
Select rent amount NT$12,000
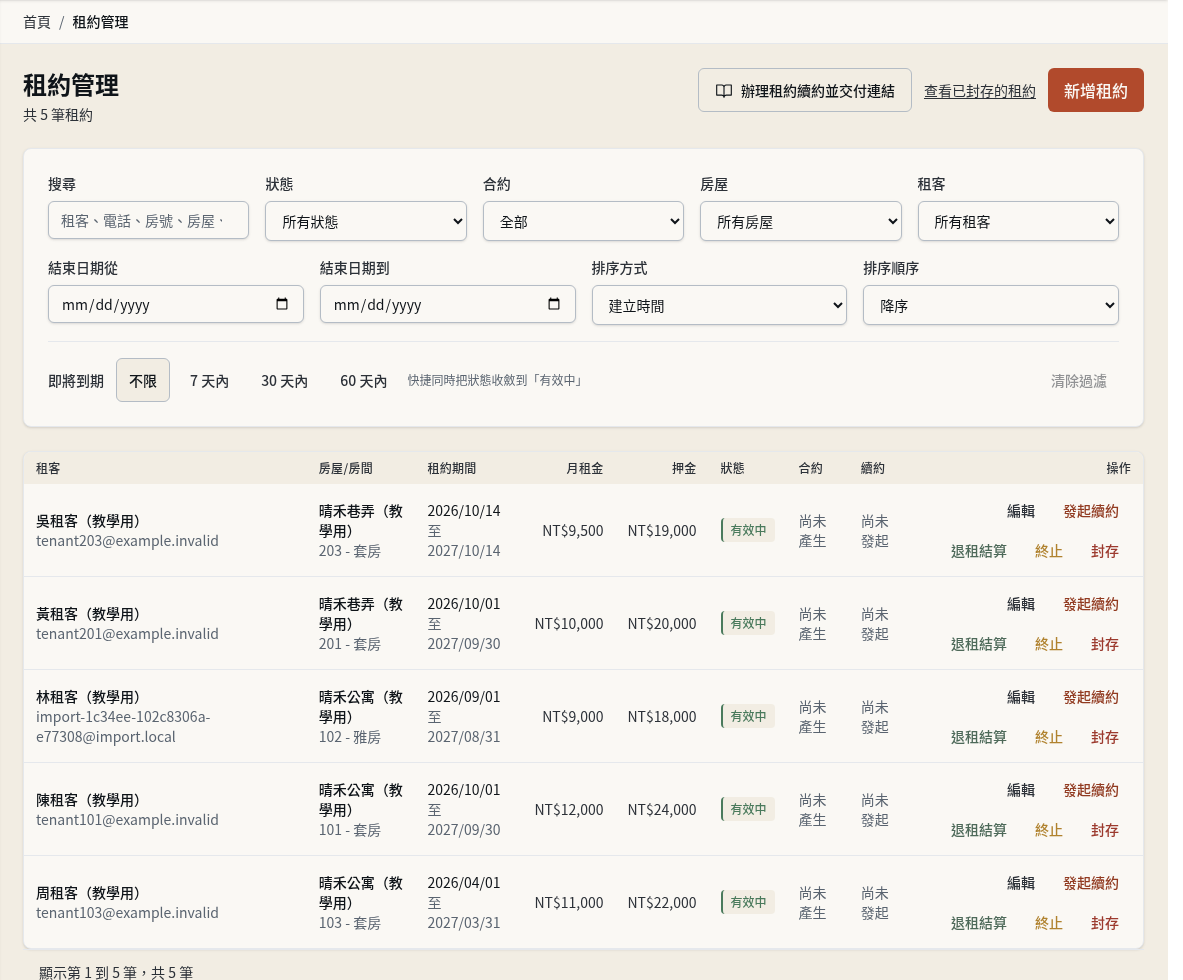click(x=569, y=809)
